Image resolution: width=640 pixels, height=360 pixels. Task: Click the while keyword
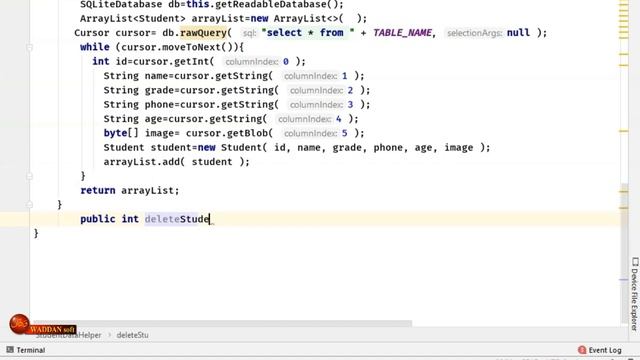pos(95,47)
